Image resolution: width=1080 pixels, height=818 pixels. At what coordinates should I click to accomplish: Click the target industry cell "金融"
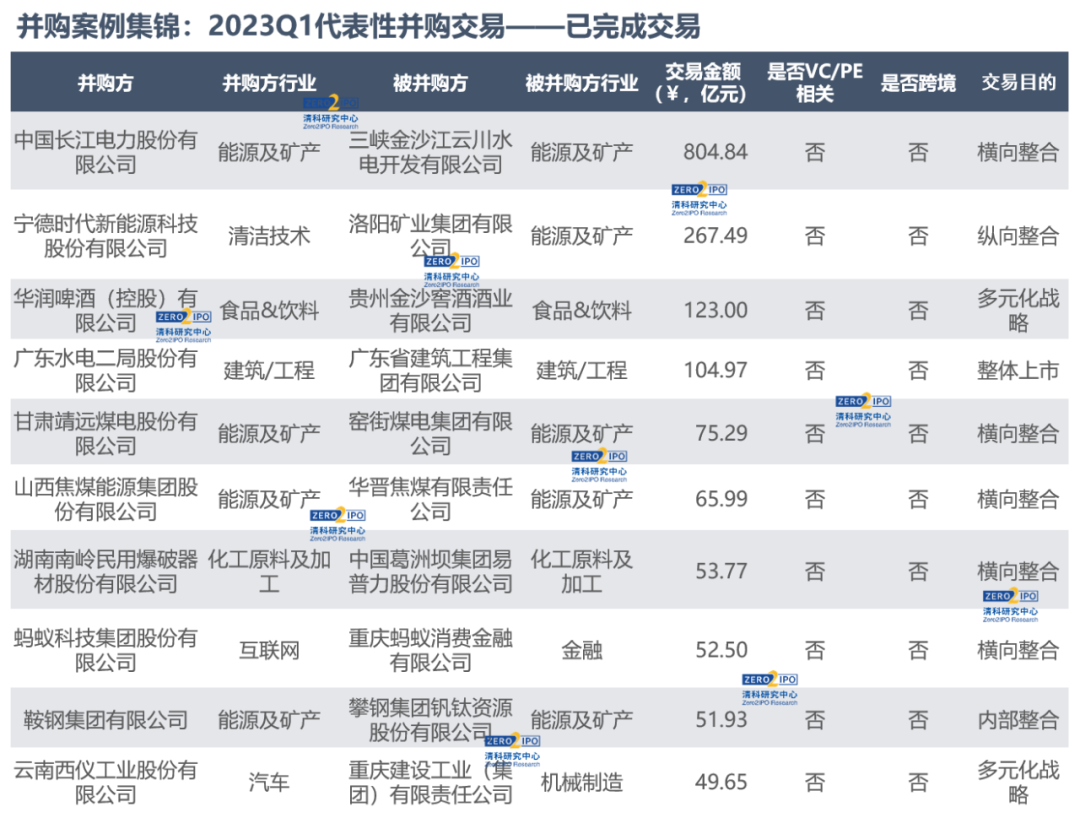(x=582, y=650)
